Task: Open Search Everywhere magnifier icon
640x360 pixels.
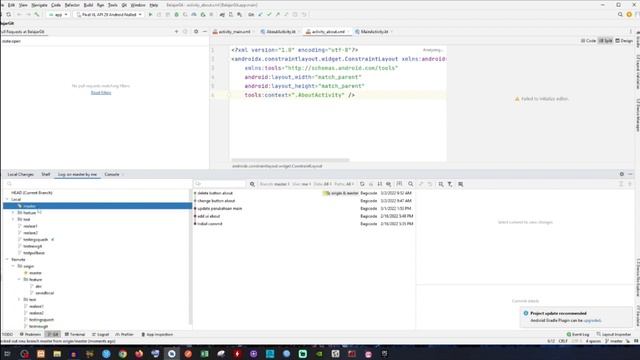Action: (620, 15)
